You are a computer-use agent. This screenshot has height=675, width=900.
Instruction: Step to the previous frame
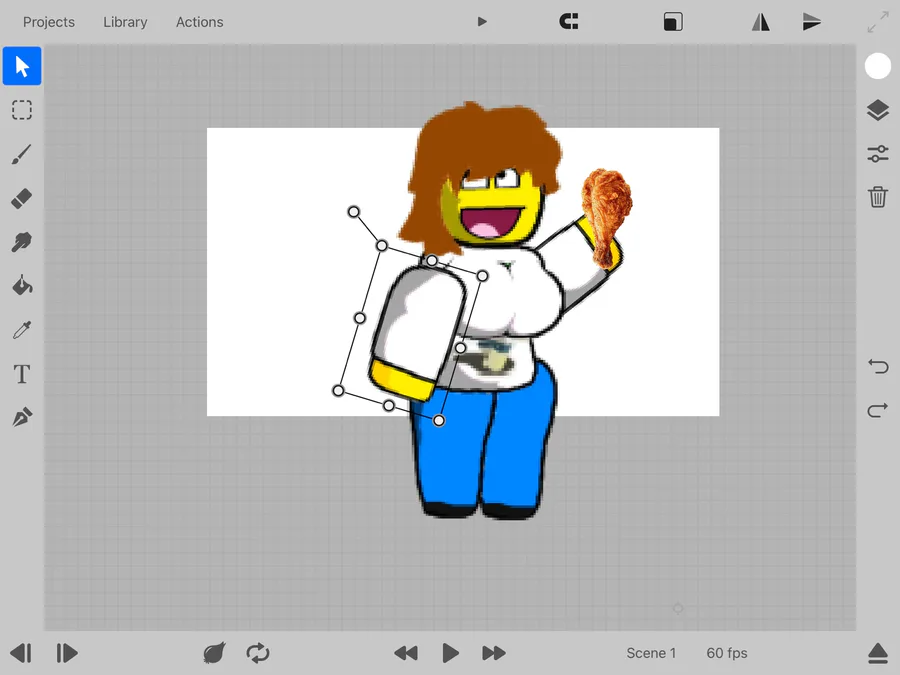(x=21, y=653)
